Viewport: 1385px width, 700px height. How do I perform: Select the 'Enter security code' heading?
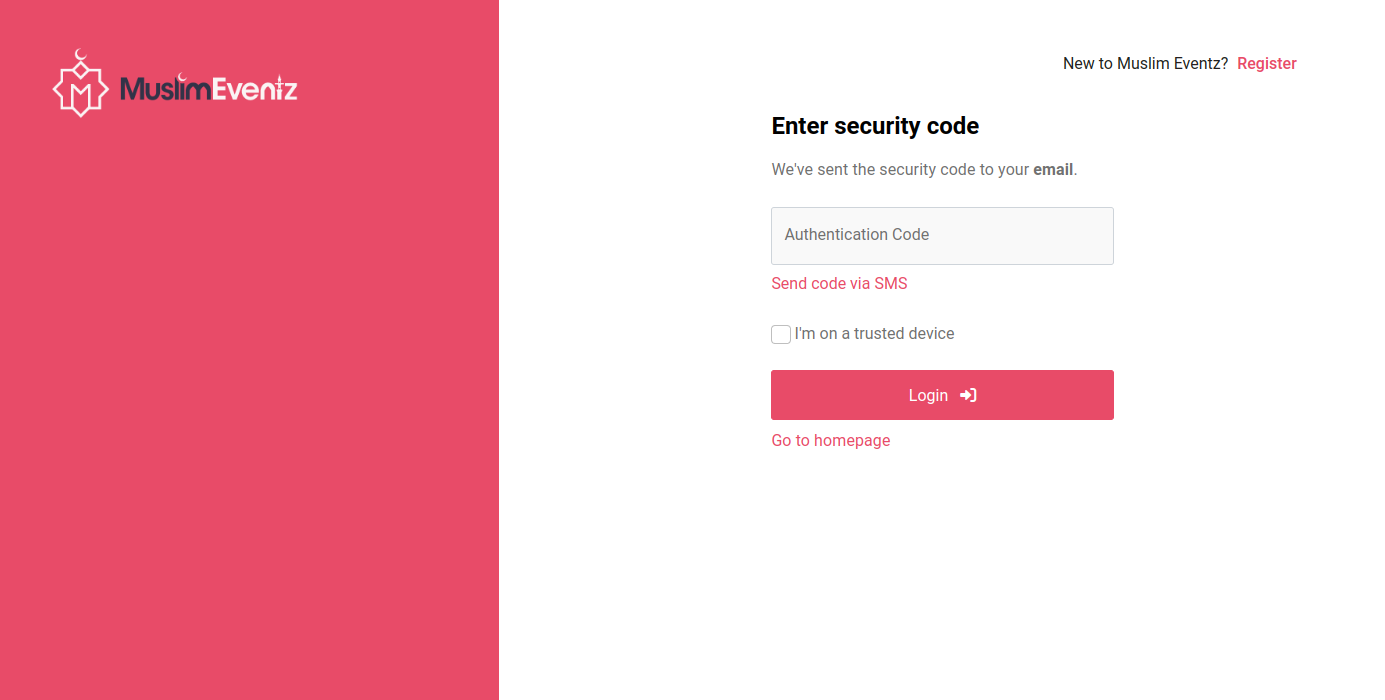click(x=875, y=126)
